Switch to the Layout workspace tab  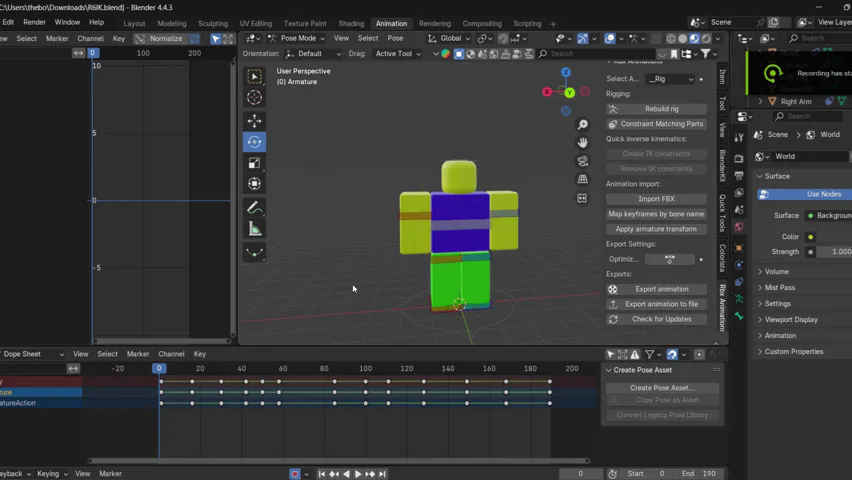click(x=134, y=23)
